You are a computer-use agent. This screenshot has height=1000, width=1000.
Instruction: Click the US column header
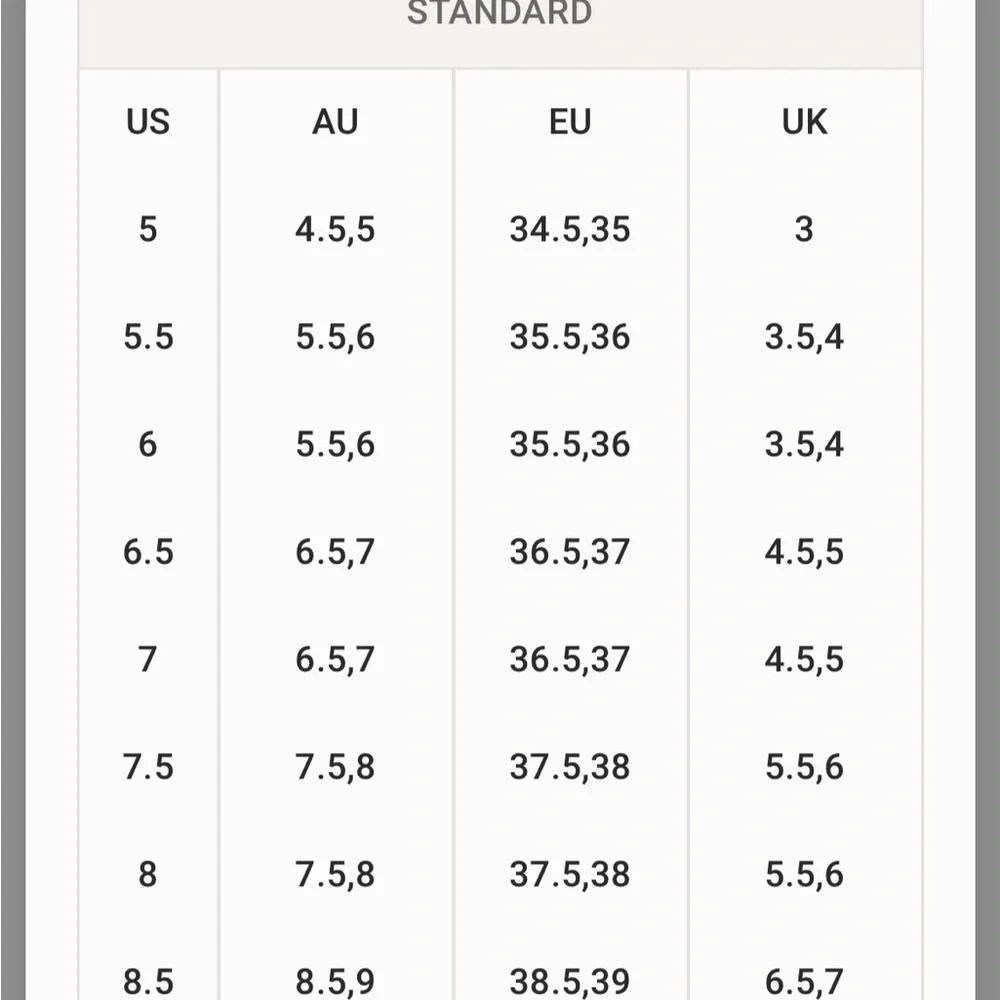148,121
